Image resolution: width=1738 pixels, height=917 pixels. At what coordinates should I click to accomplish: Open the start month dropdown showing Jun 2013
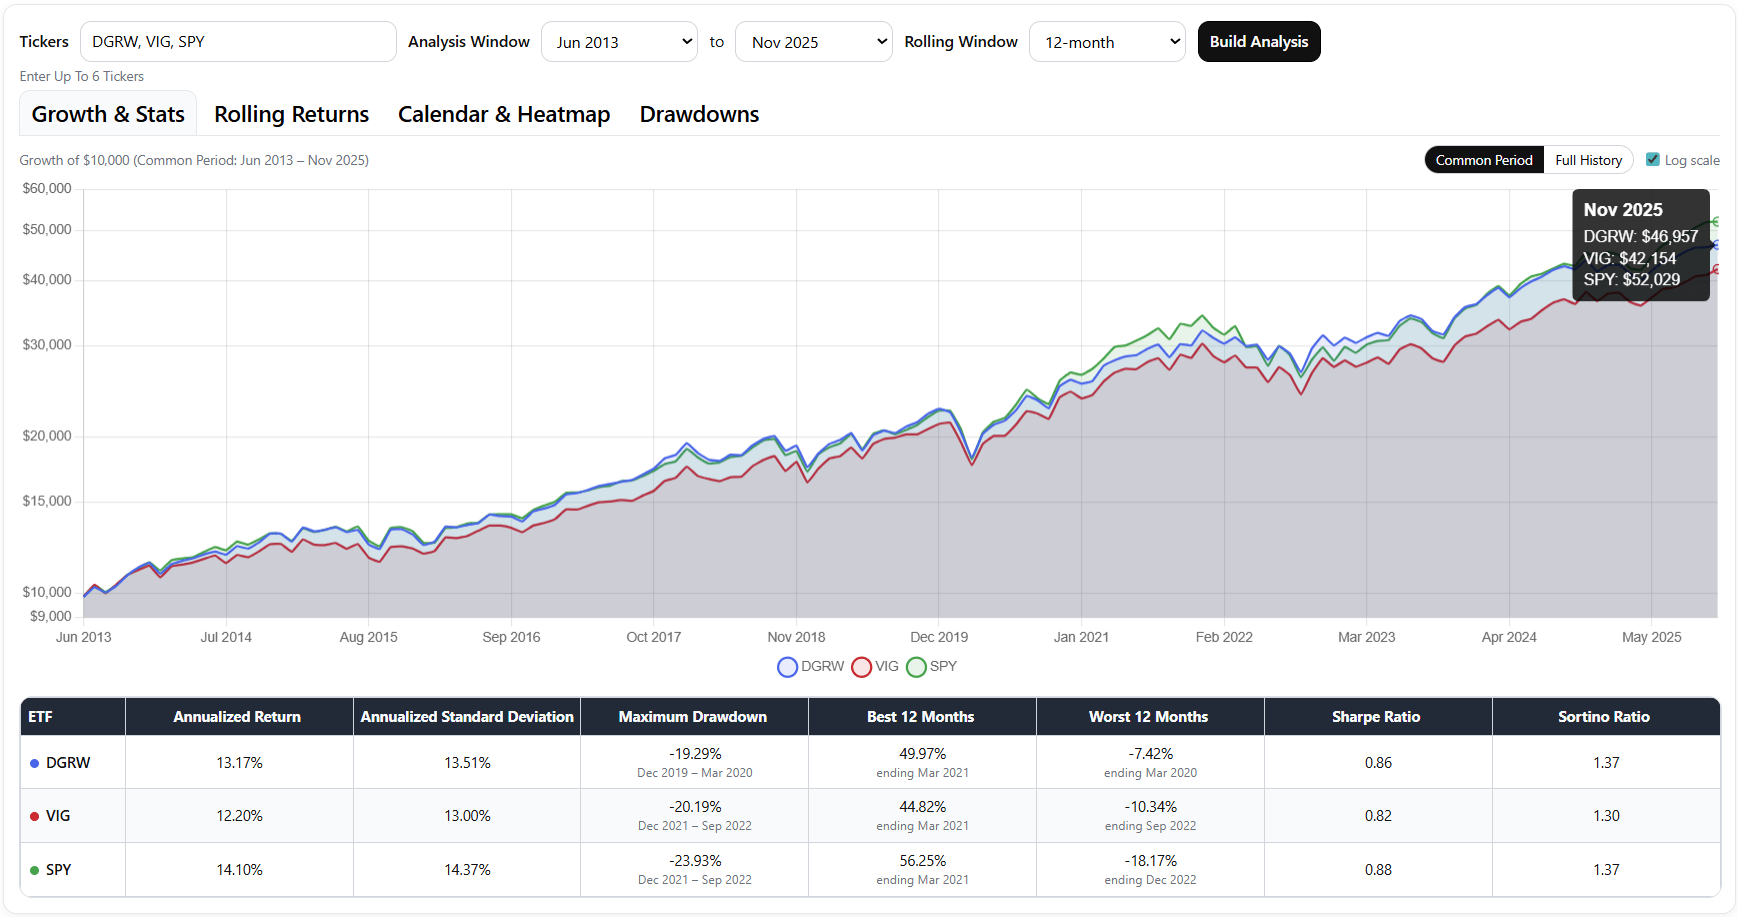(619, 41)
